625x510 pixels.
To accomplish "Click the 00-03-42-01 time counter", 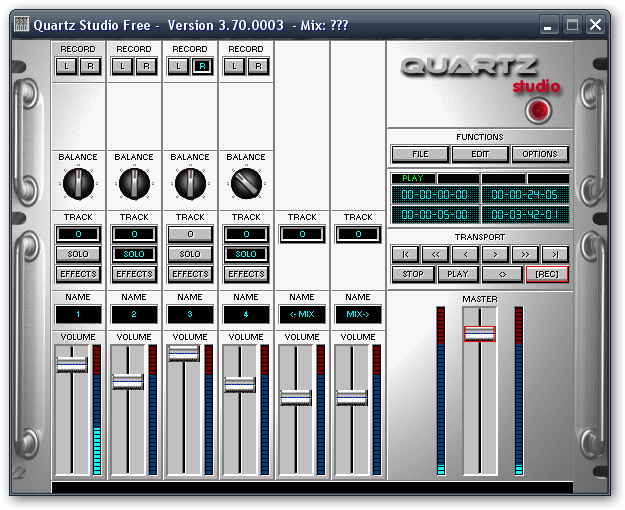I will (525, 215).
